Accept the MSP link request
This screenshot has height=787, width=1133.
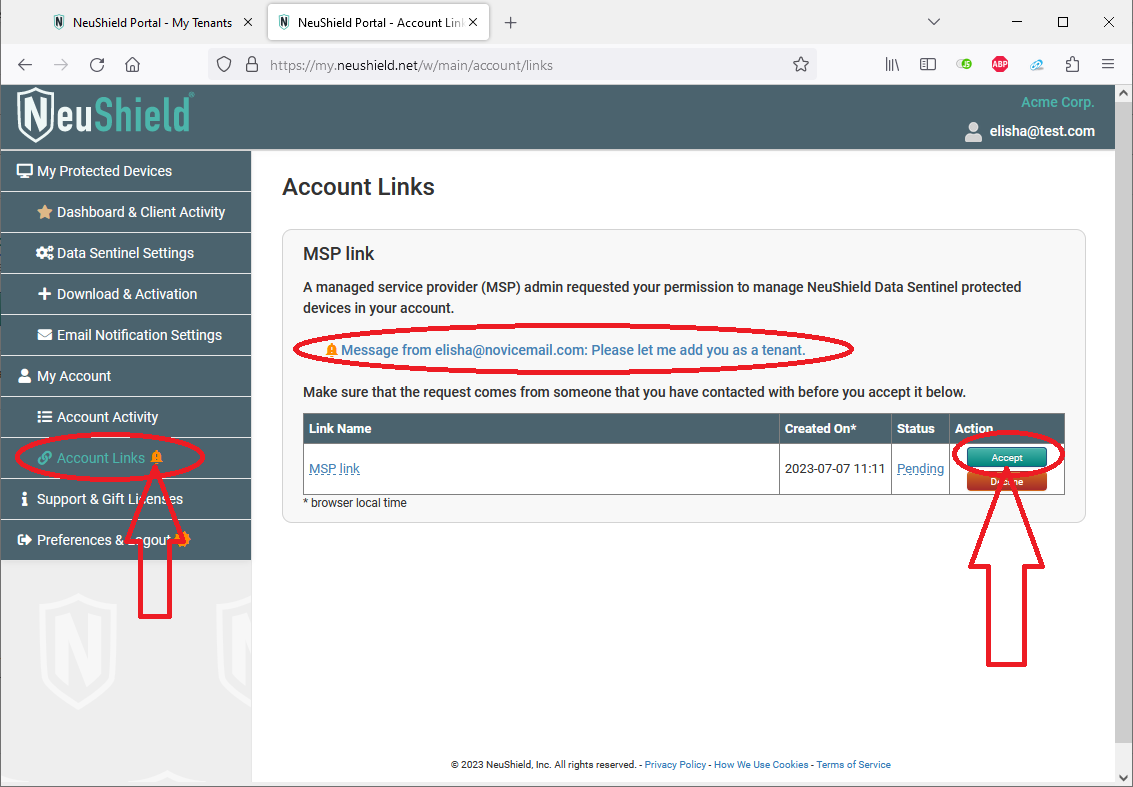[1007, 457]
